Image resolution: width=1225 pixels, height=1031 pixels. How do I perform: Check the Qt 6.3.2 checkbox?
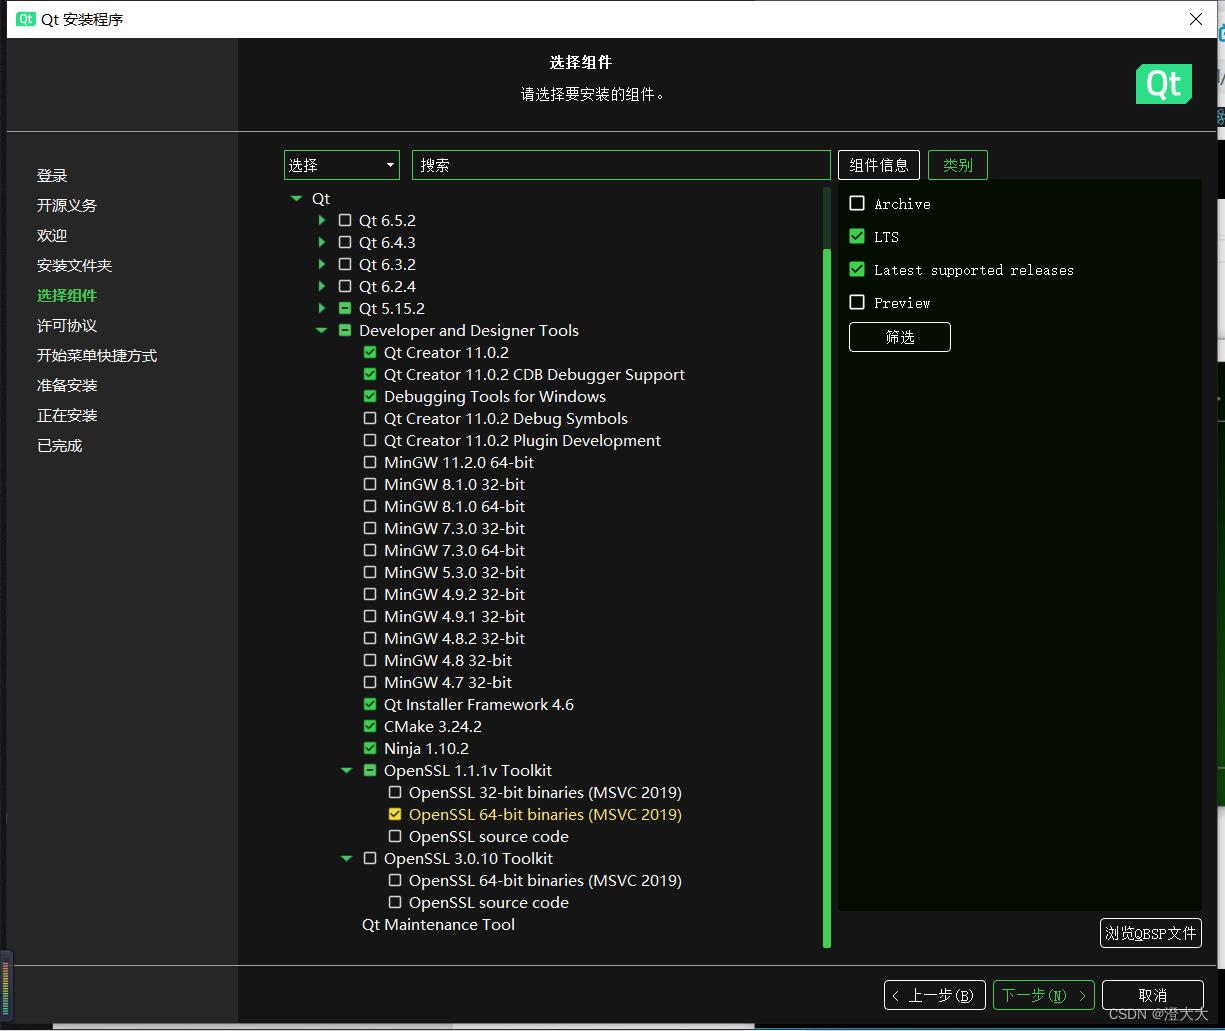point(345,264)
